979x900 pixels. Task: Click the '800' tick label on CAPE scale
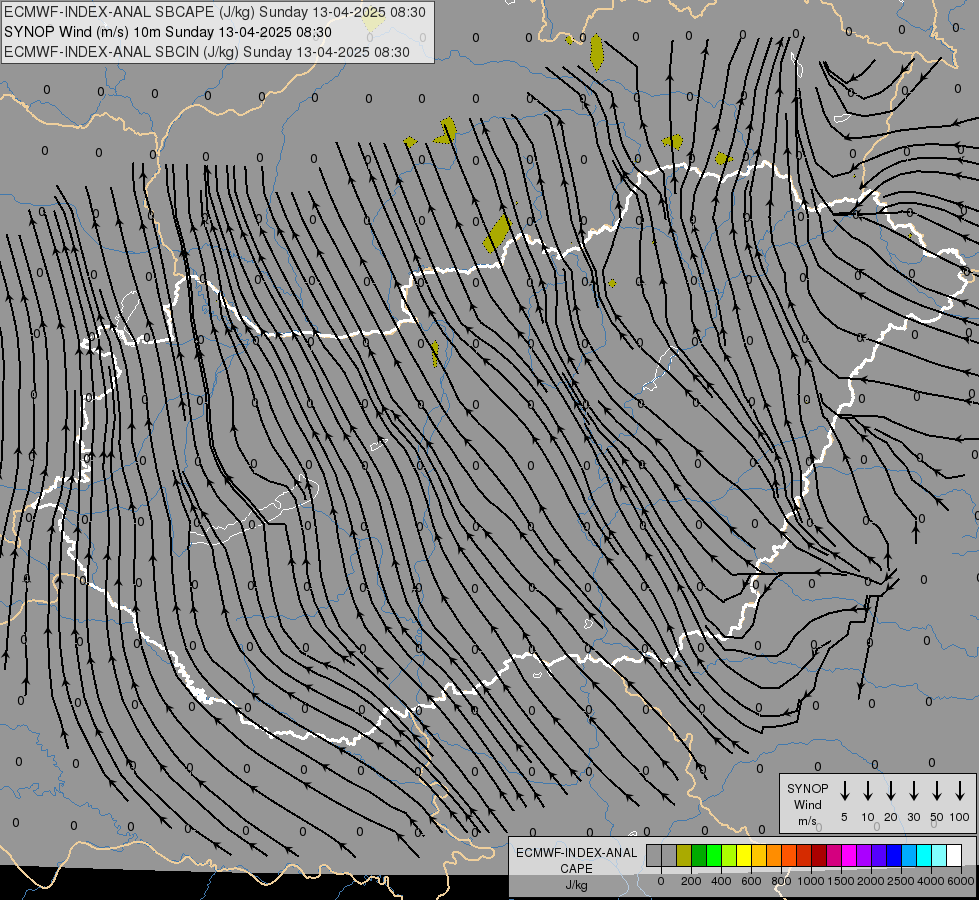pos(781,881)
